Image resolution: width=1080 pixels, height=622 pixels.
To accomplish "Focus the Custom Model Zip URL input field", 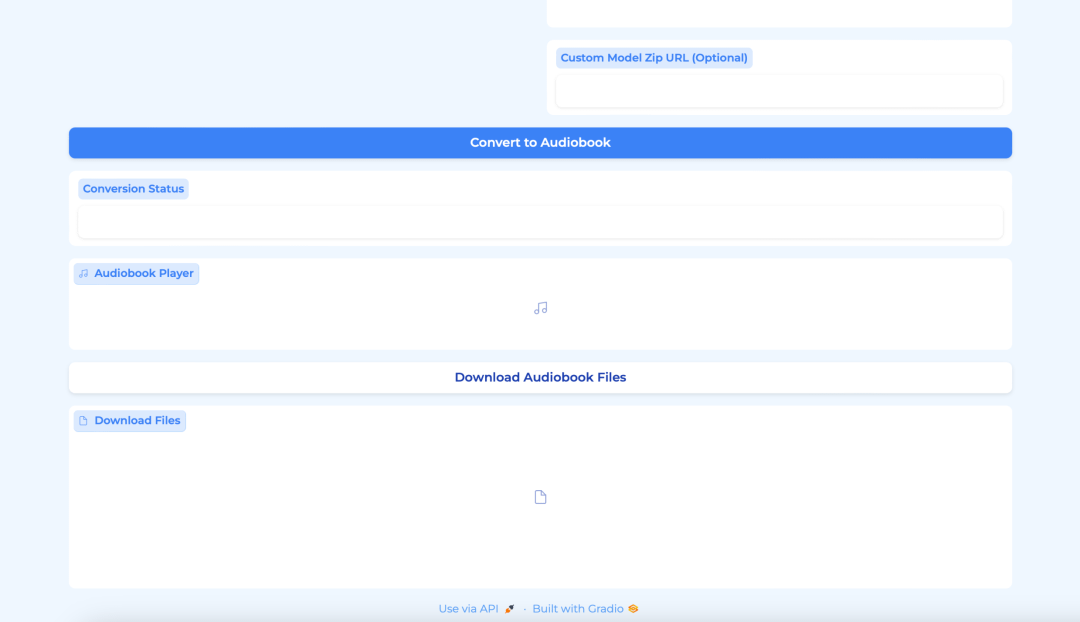I will tap(779, 91).
